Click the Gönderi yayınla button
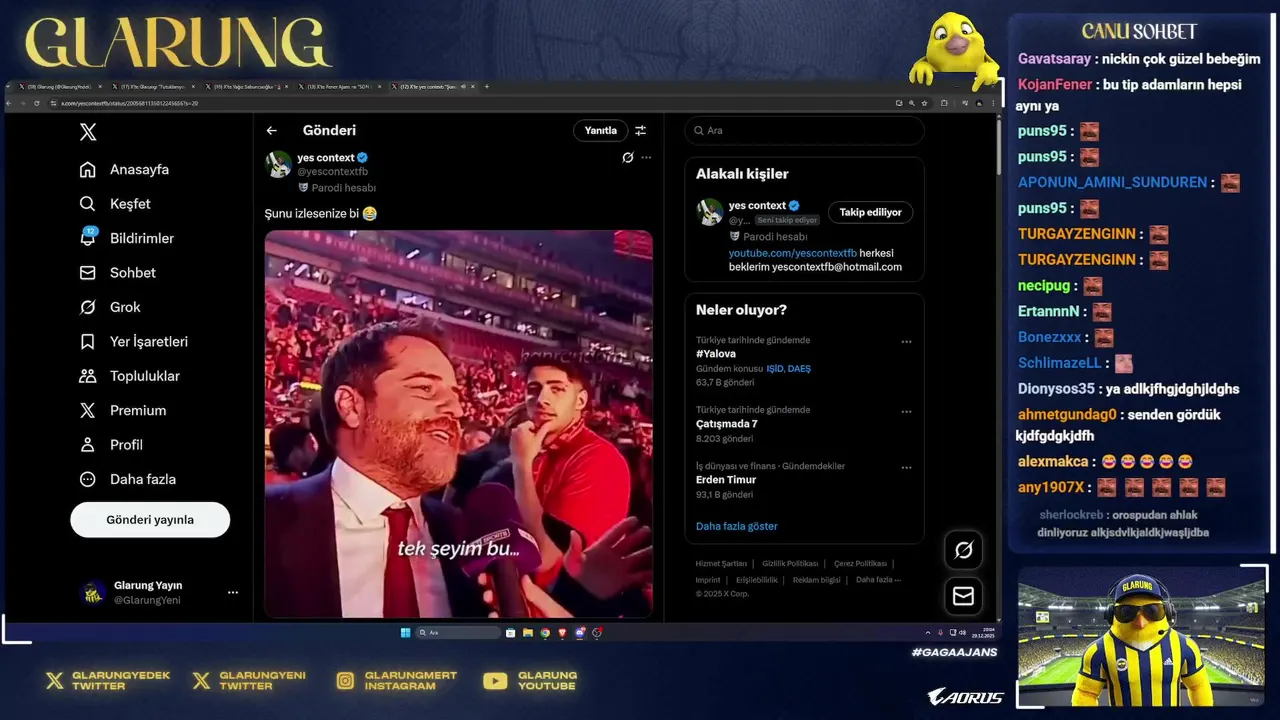The width and height of the screenshot is (1280, 720). click(150, 520)
